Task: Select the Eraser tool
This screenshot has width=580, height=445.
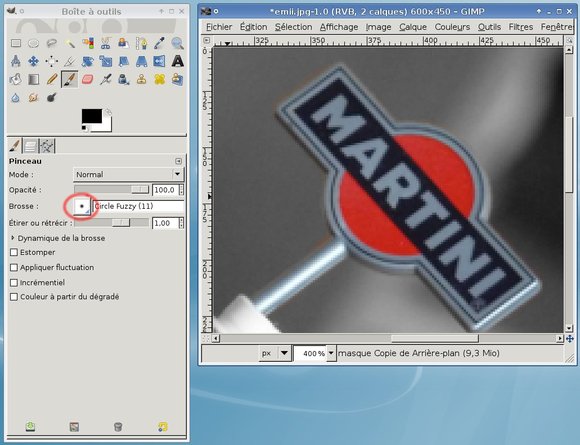Action: (x=88, y=79)
